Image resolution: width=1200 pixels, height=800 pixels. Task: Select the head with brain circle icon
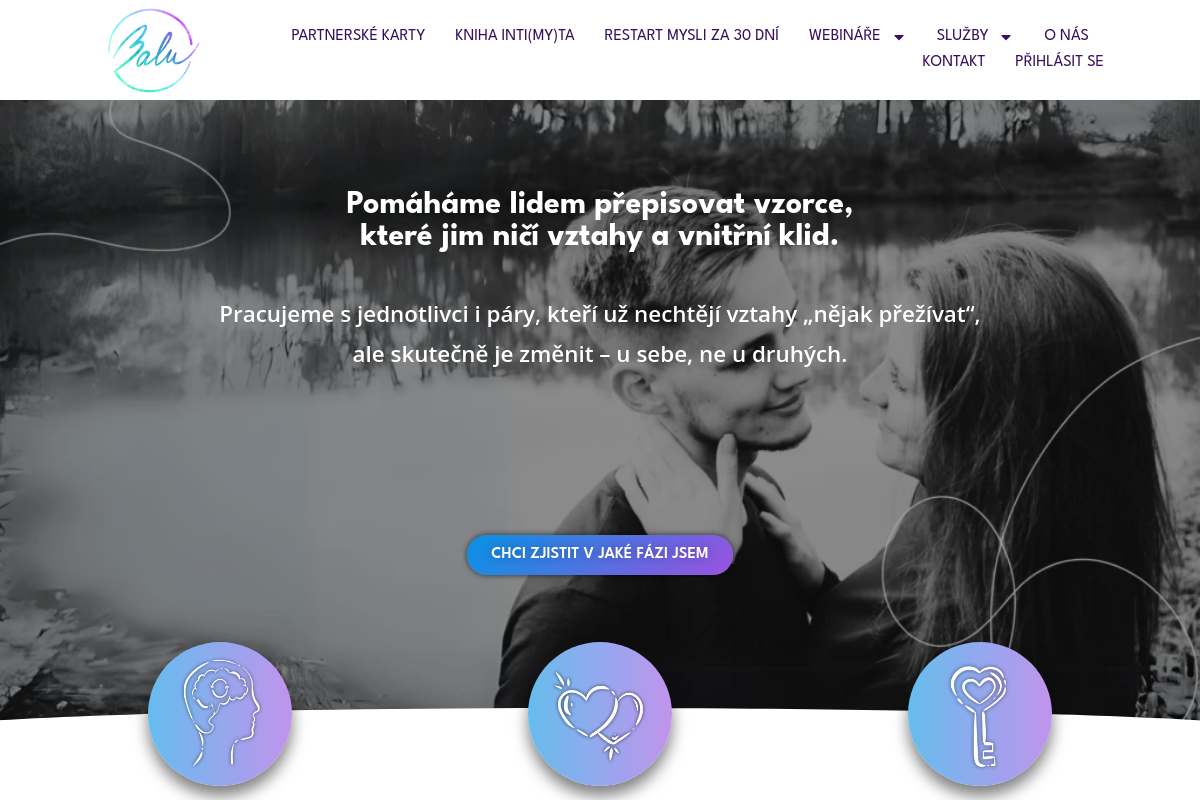pos(220,714)
